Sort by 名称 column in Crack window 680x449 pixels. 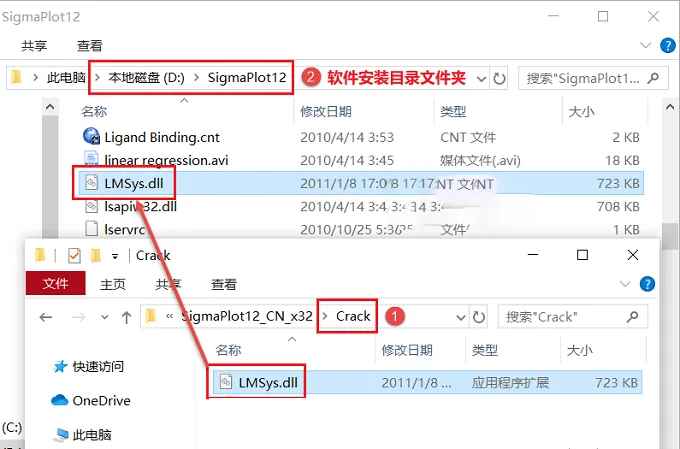point(228,350)
